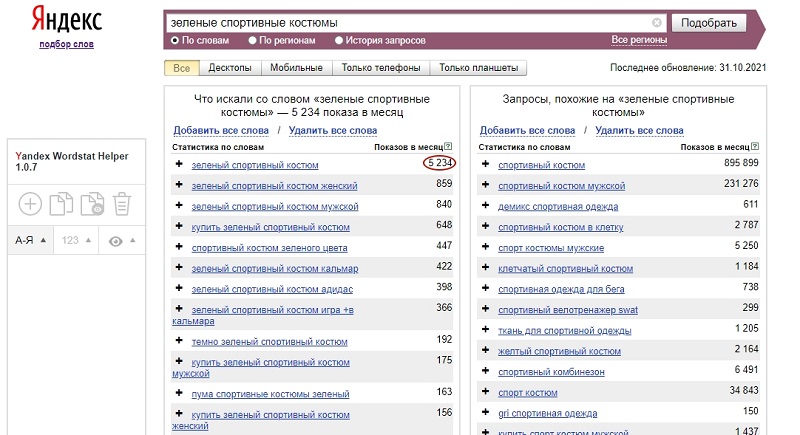Sort by frequency with 123 dropdown
Image resolution: width=800 pixels, height=435 pixels.
76,240
